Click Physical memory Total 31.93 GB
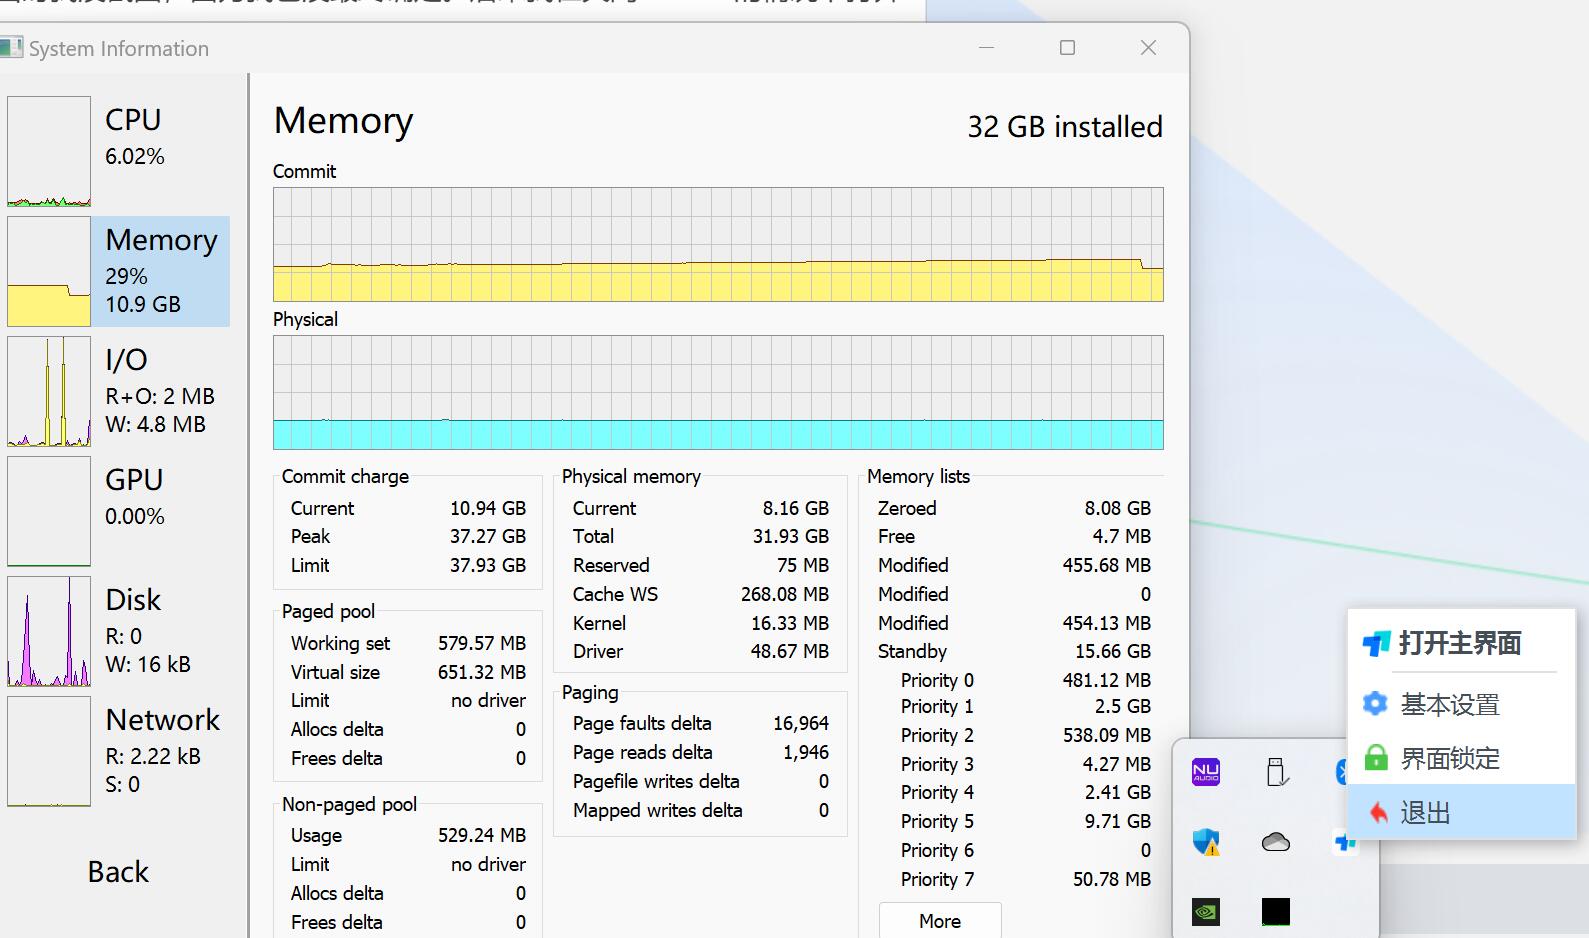 pyautogui.click(x=790, y=537)
